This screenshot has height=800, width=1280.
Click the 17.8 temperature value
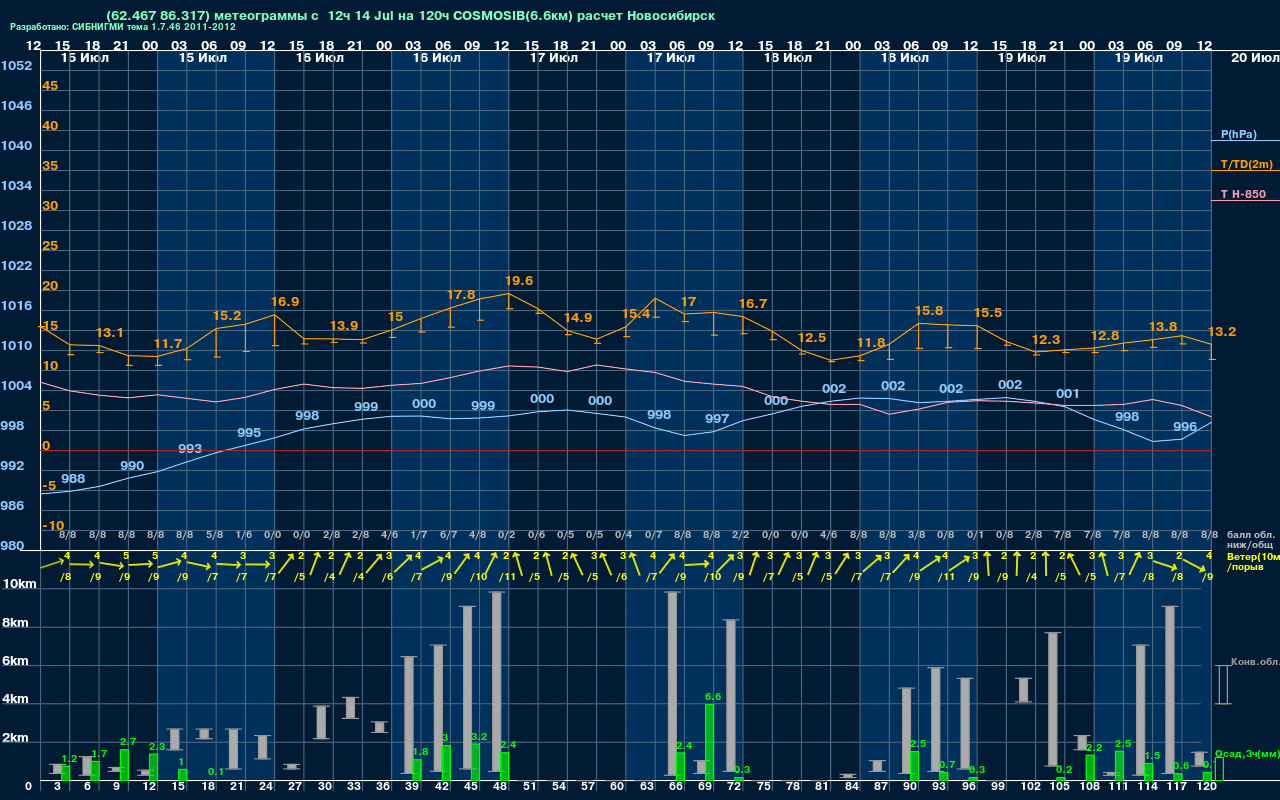(x=461, y=295)
